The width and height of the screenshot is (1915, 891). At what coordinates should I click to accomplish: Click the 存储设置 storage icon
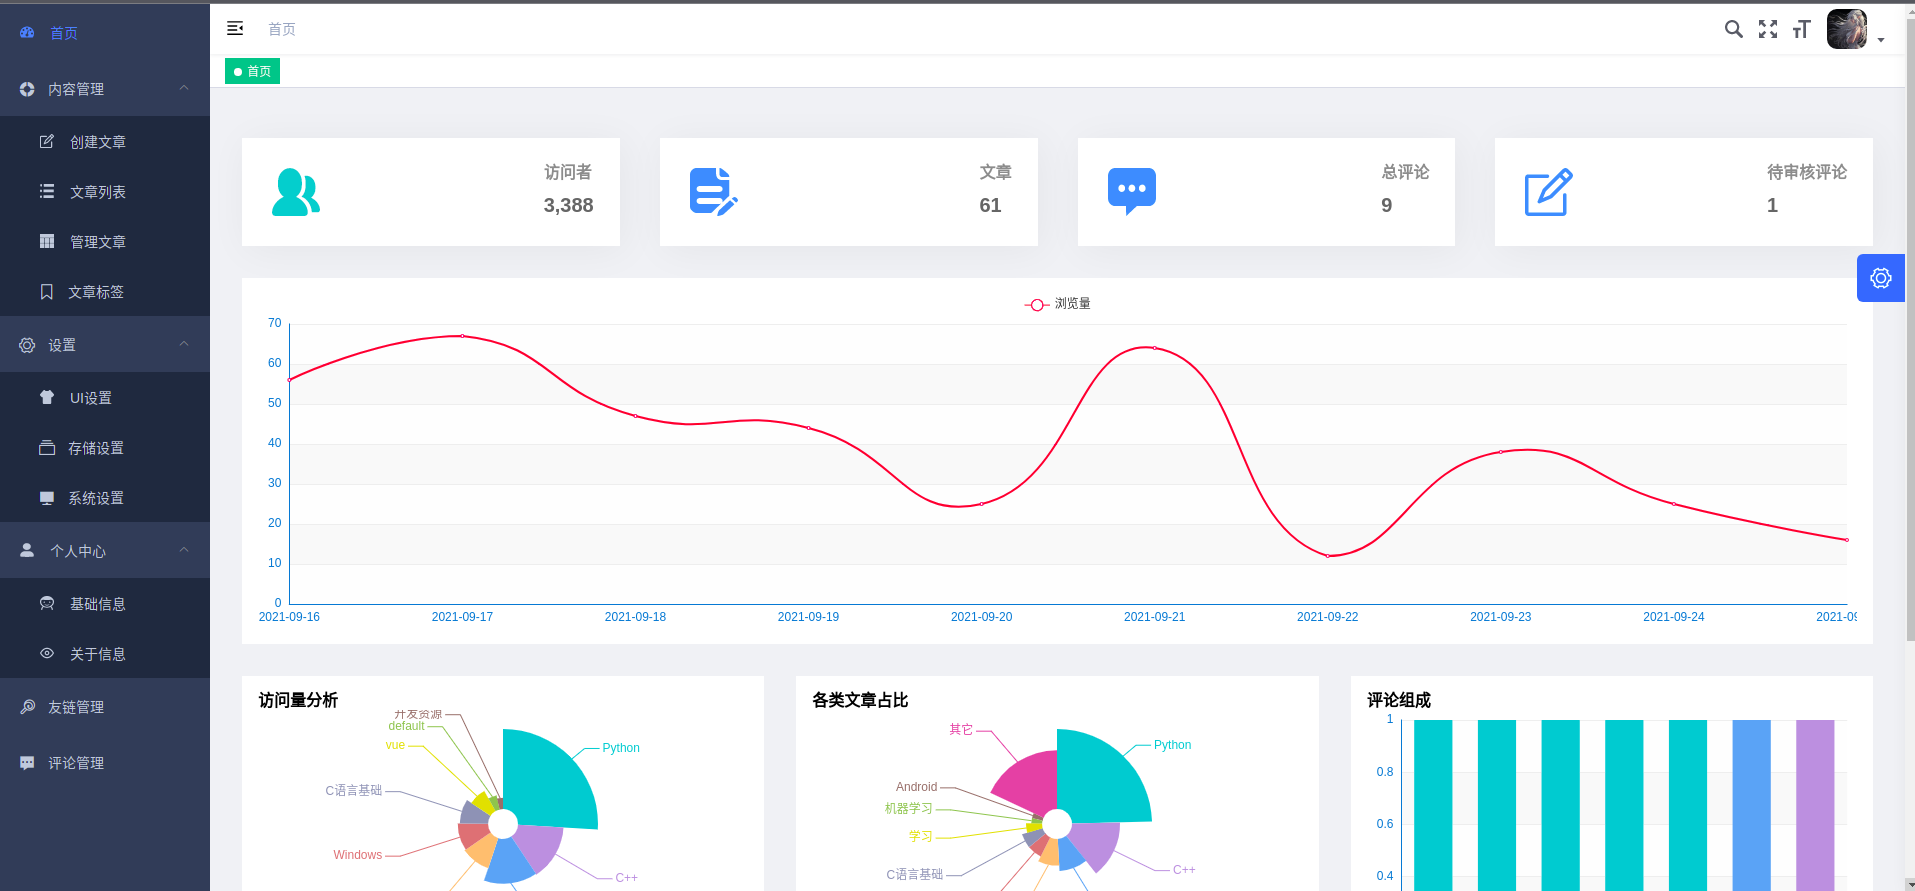pyautogui.click(x=47, y=447)
